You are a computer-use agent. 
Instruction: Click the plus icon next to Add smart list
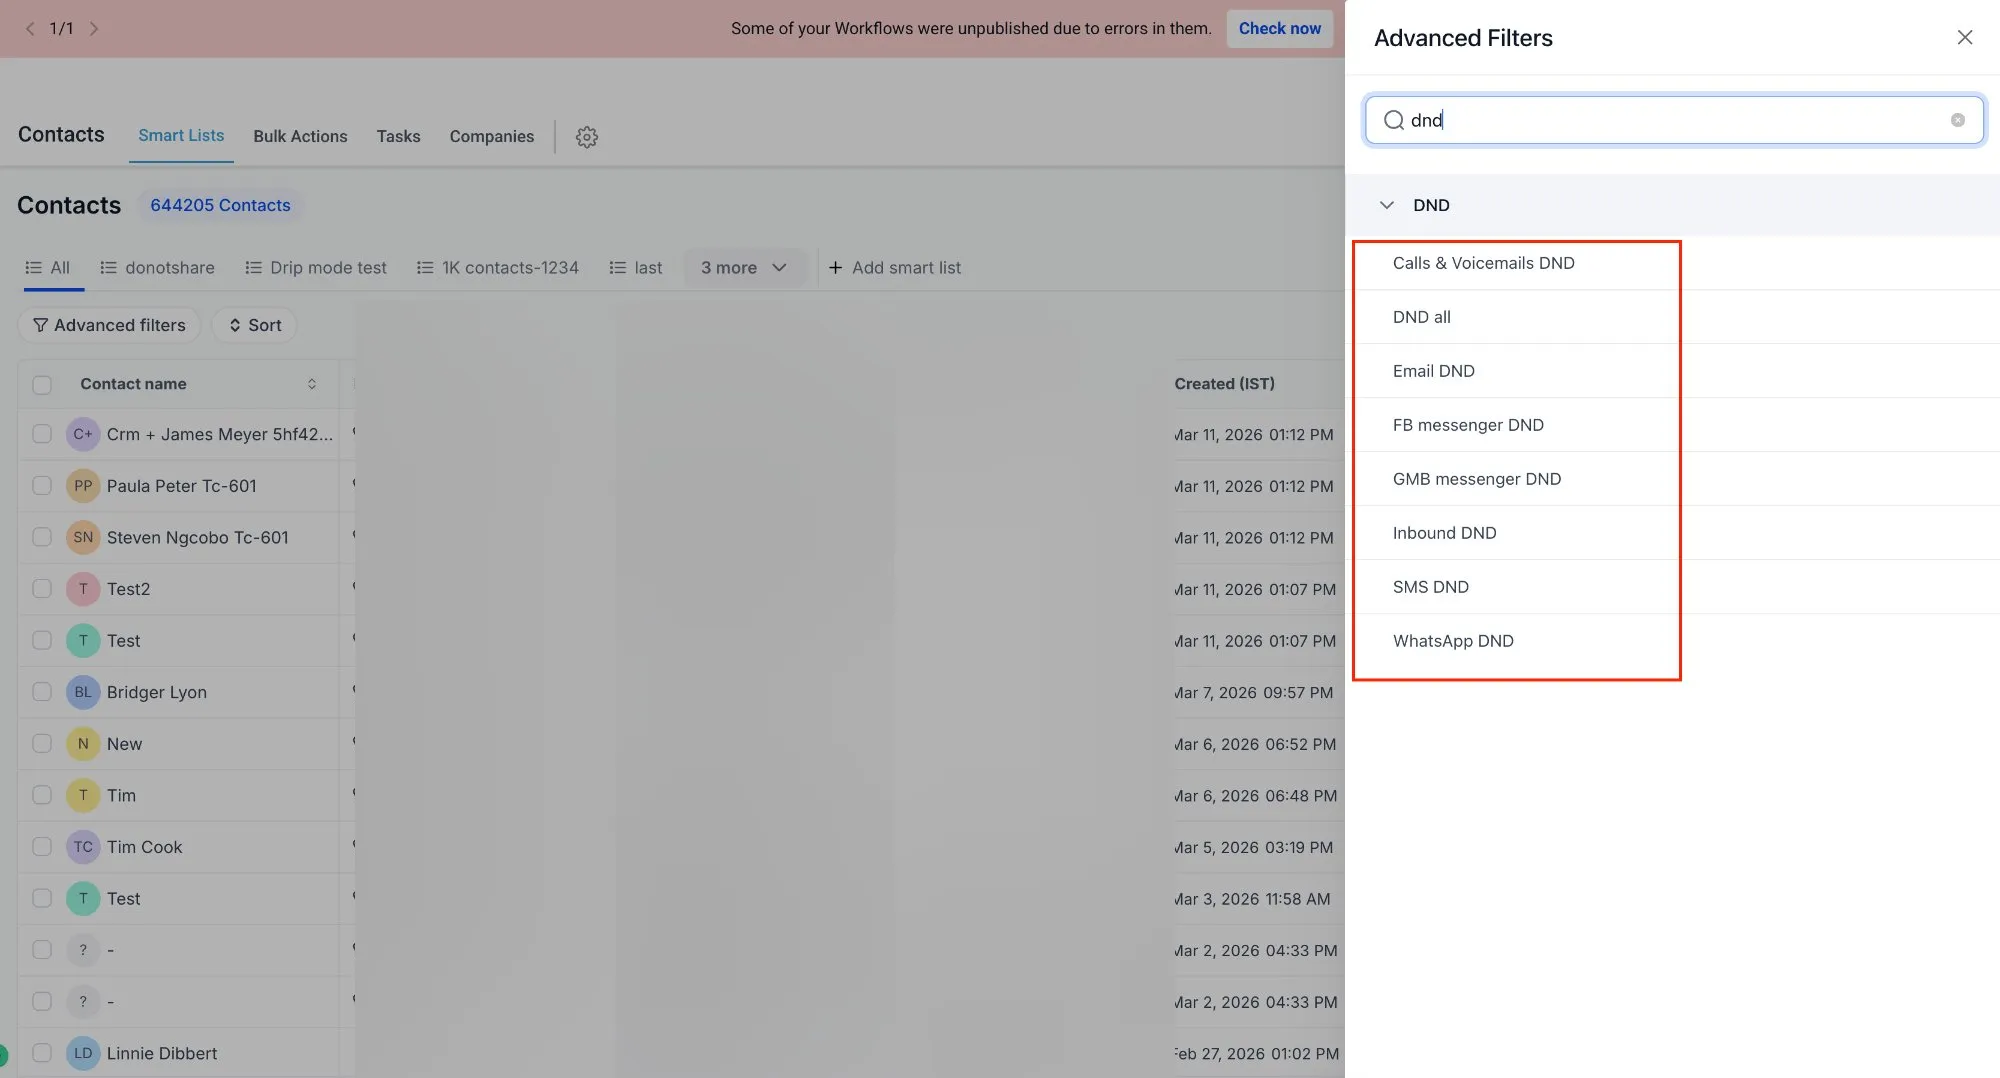click(x=835, y=267)
